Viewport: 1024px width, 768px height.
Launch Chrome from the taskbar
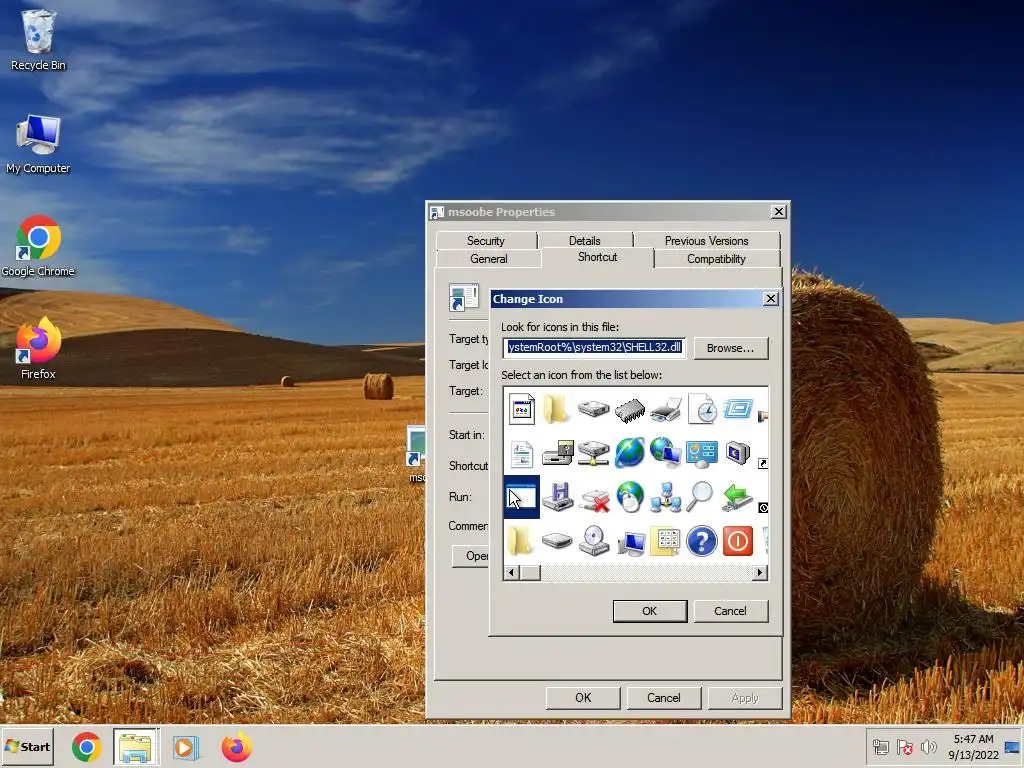86,747
